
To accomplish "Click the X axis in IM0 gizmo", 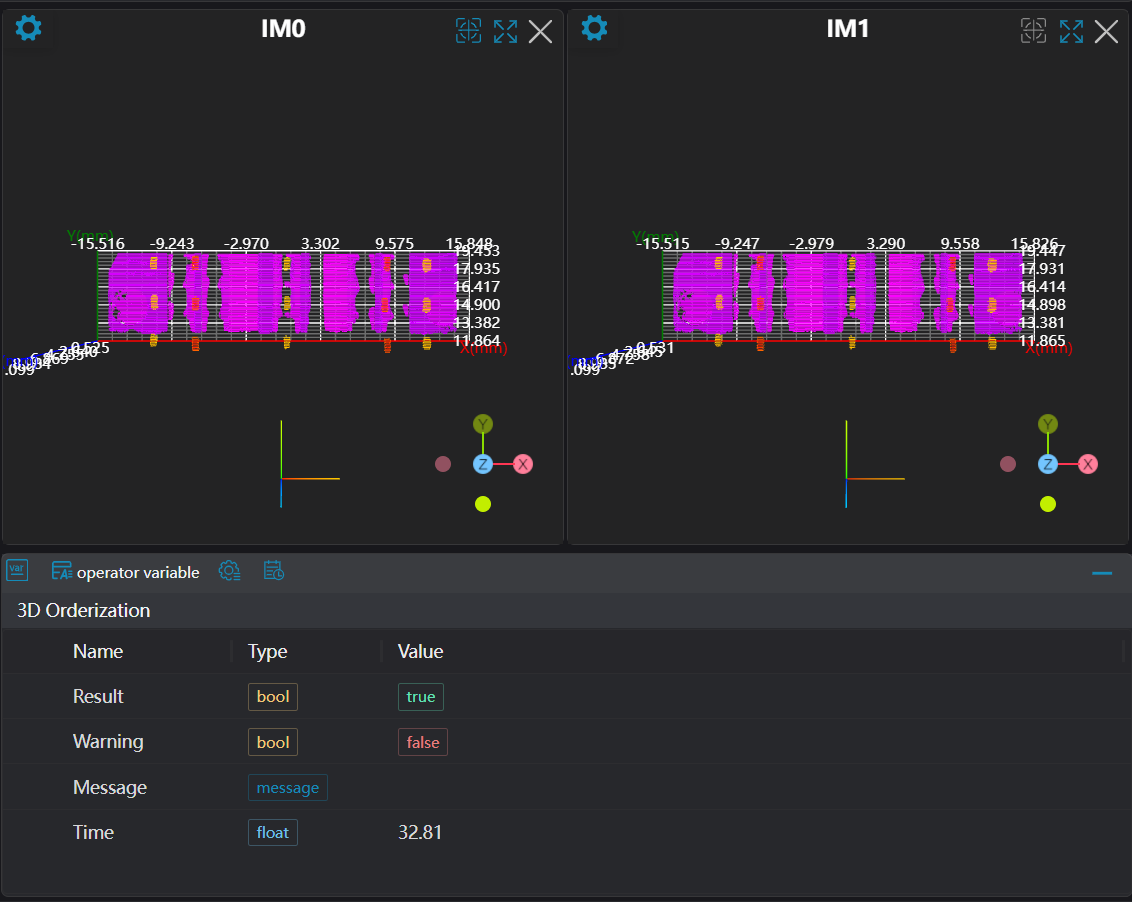I will click(x=523, y=464).
